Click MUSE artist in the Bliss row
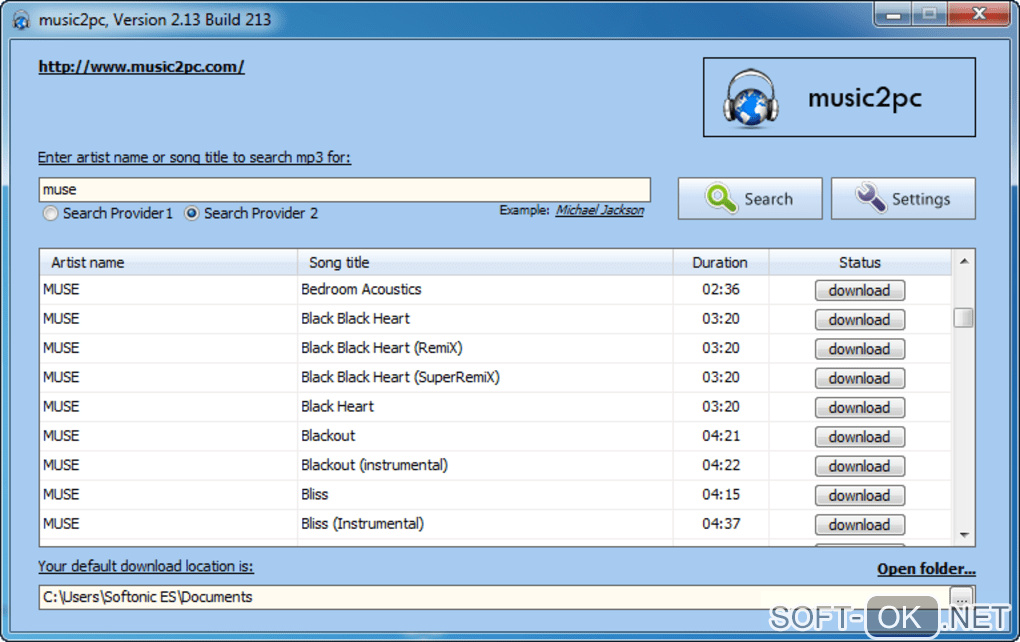Screen dimensions: 1020x642 coord(61,494)
